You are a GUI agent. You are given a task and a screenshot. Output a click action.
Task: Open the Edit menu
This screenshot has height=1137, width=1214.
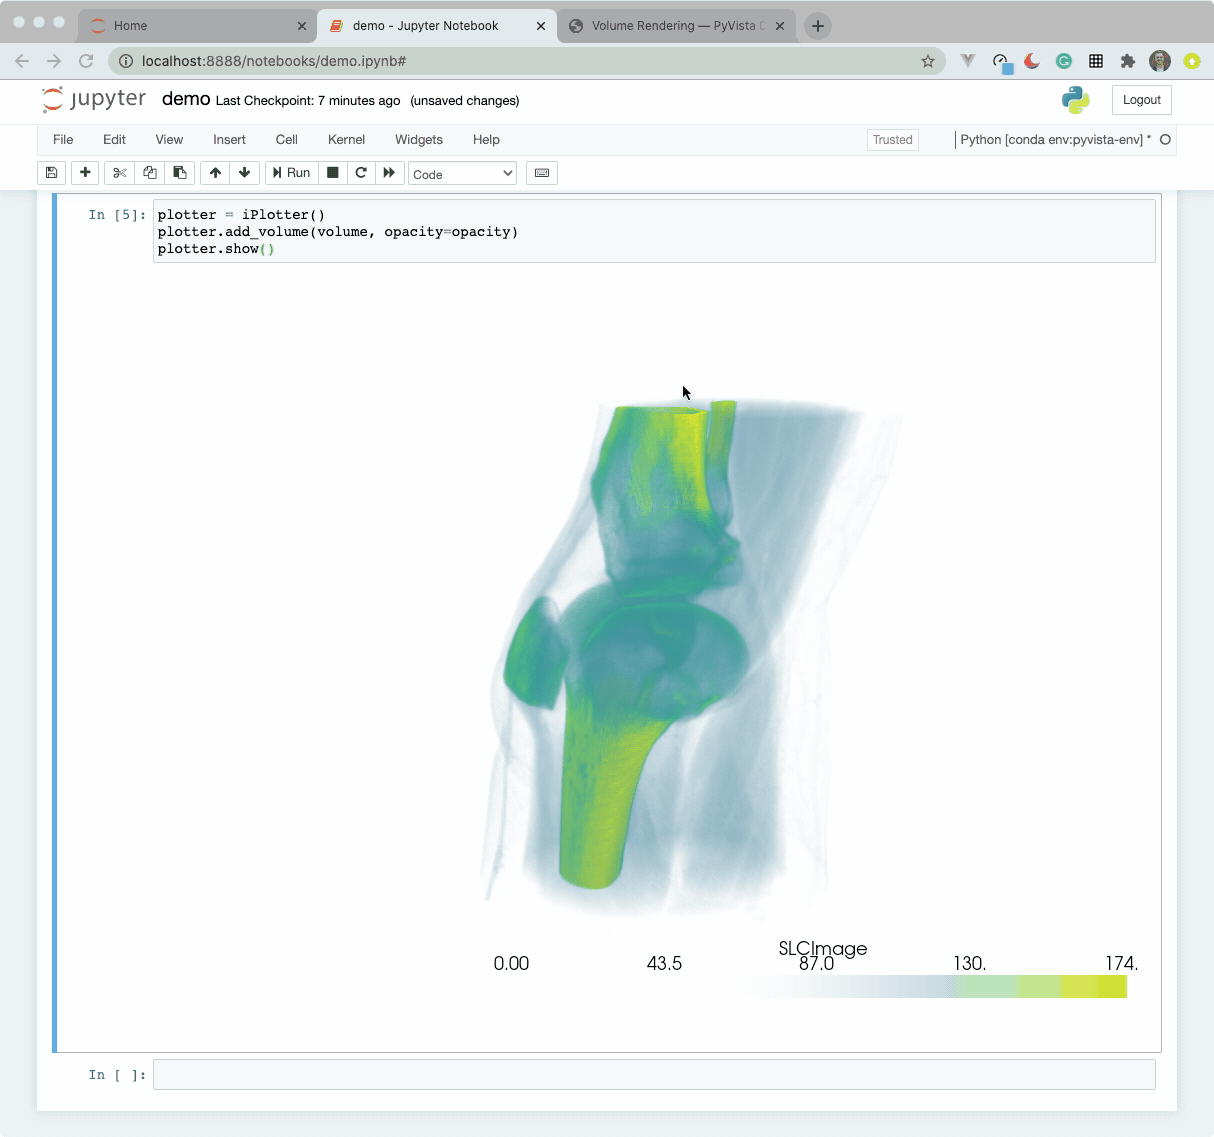[114, 140]
